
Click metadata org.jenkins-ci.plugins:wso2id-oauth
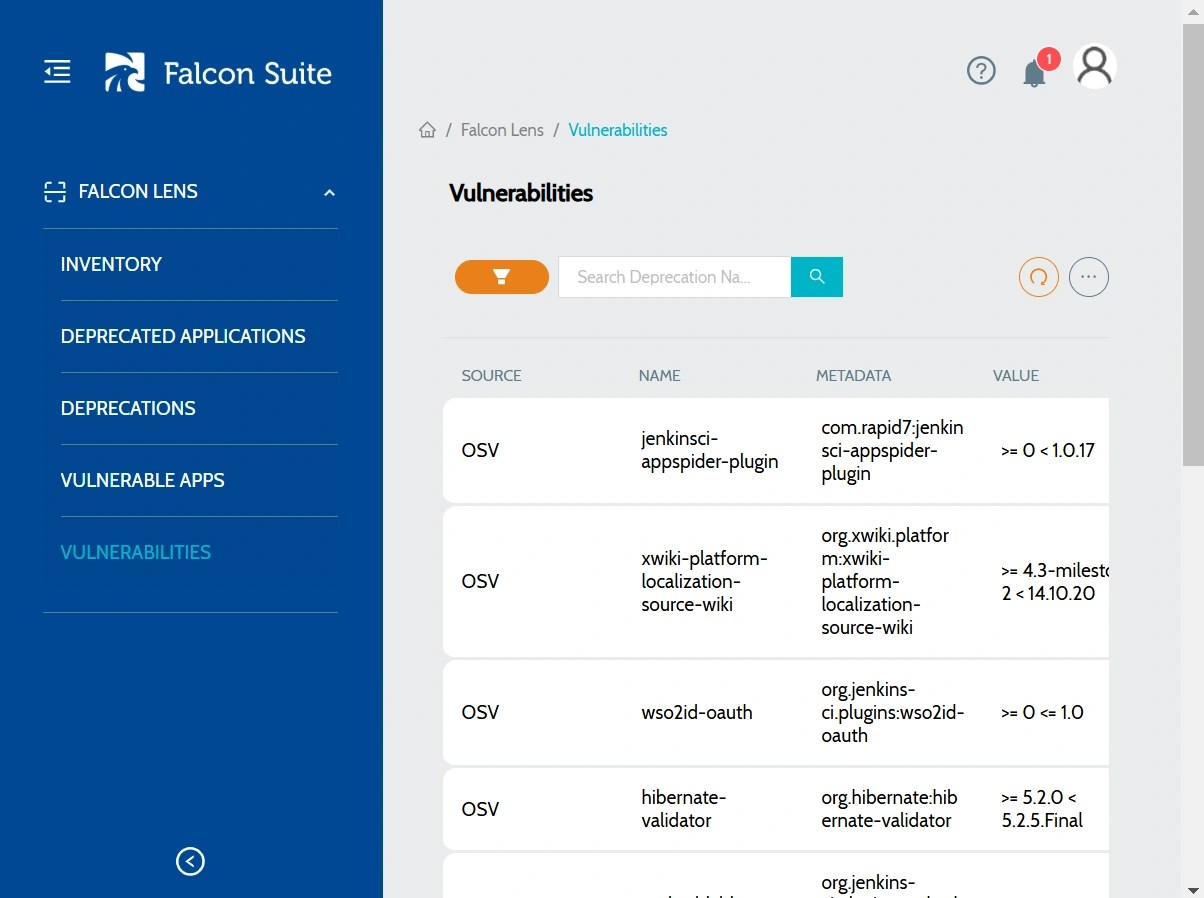click(893, 713)
